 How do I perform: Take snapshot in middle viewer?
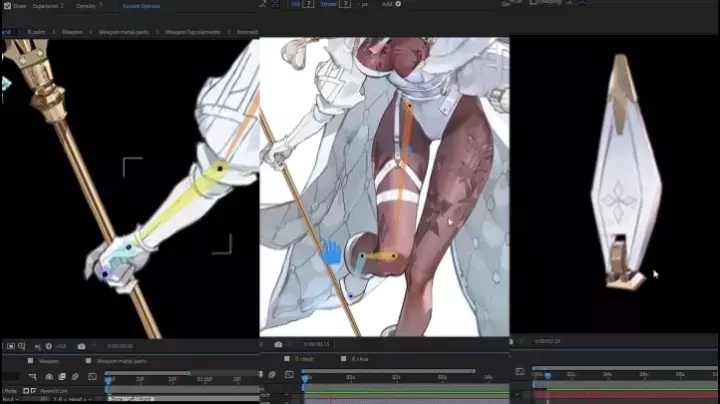tap(278, 344)
